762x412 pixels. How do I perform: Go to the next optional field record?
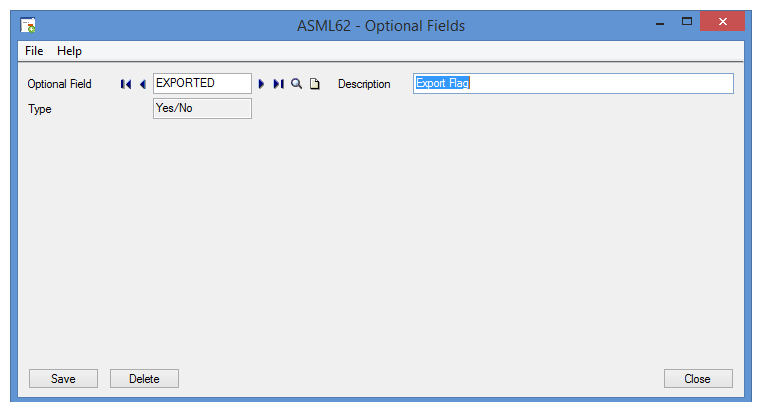tap(262, 84)
